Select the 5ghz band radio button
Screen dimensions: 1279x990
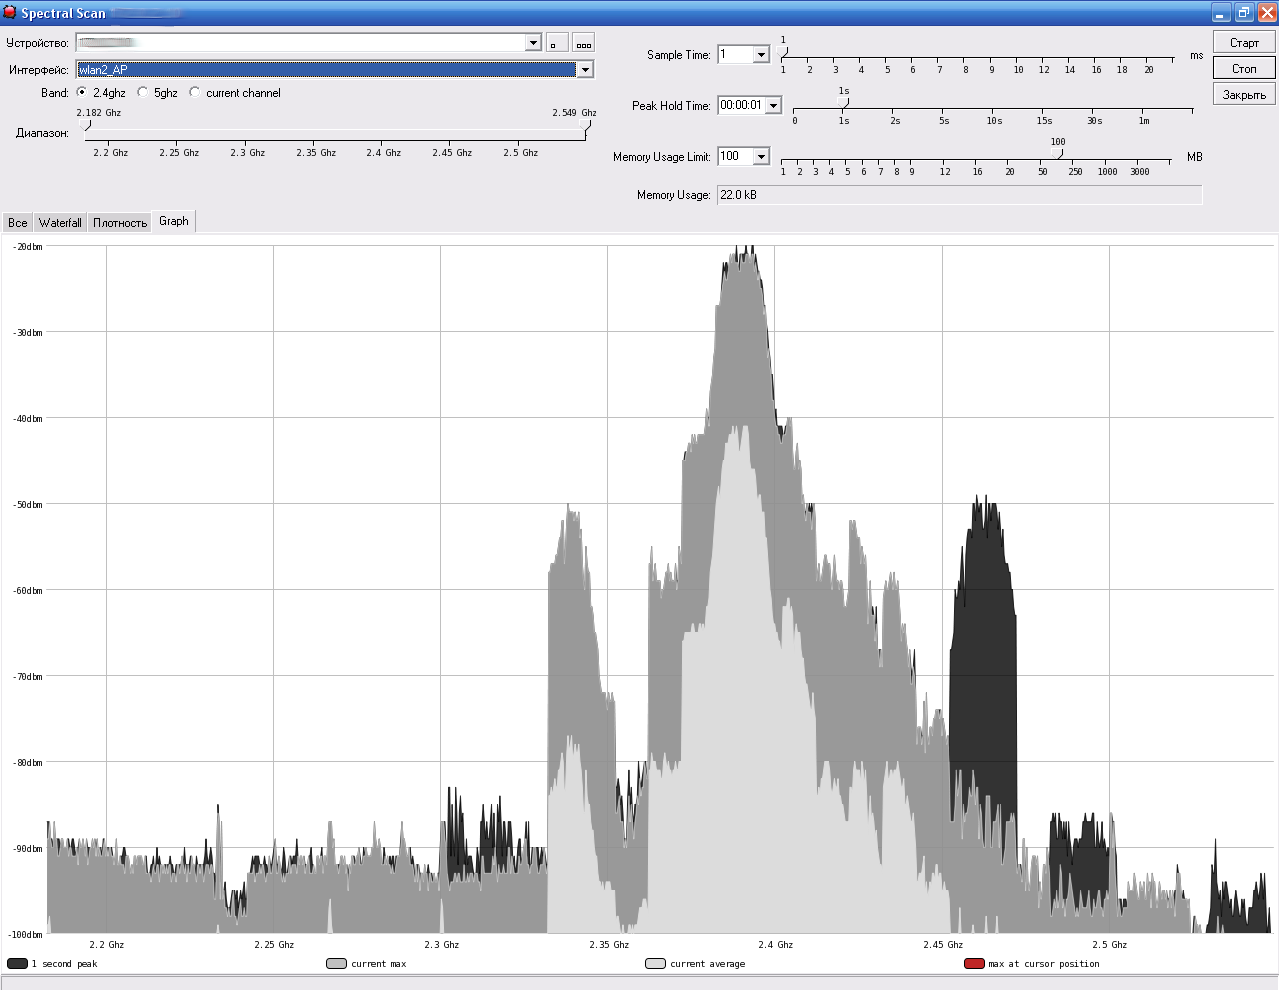[143, 93]
